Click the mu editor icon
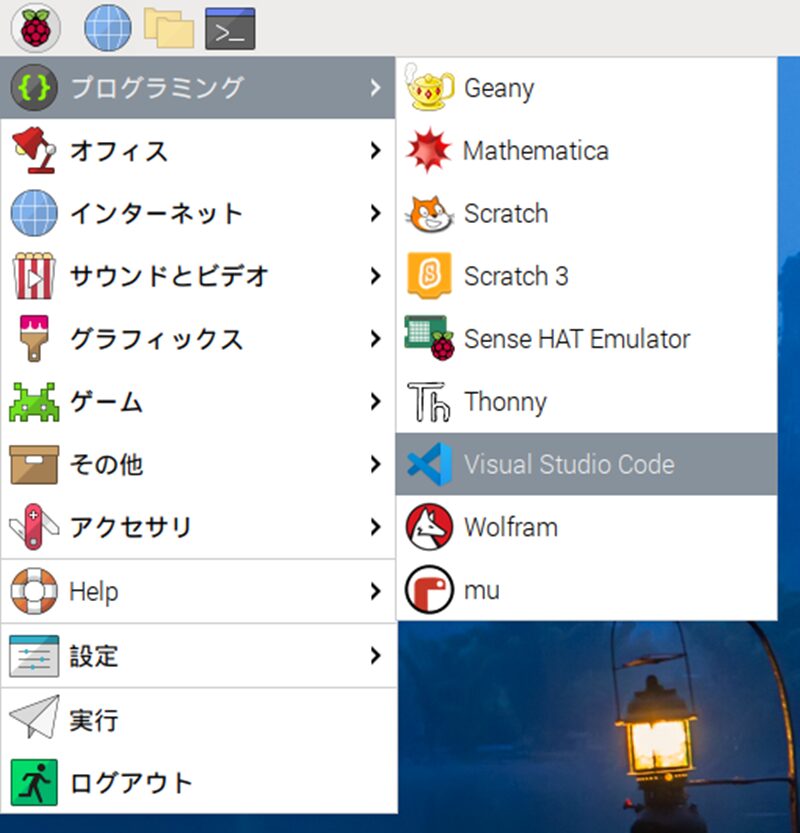The image size is (800, 833). (429, 590)
